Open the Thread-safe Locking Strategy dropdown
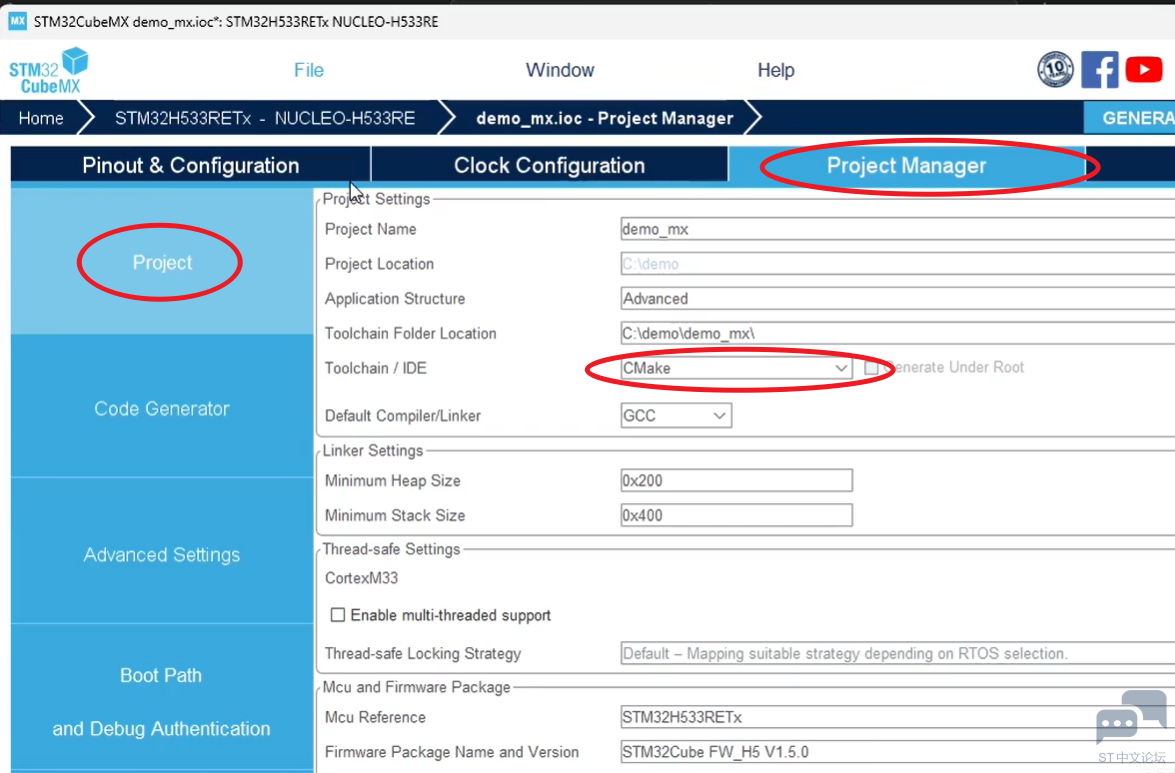The image size is (1175, 773). pos(898,654)
